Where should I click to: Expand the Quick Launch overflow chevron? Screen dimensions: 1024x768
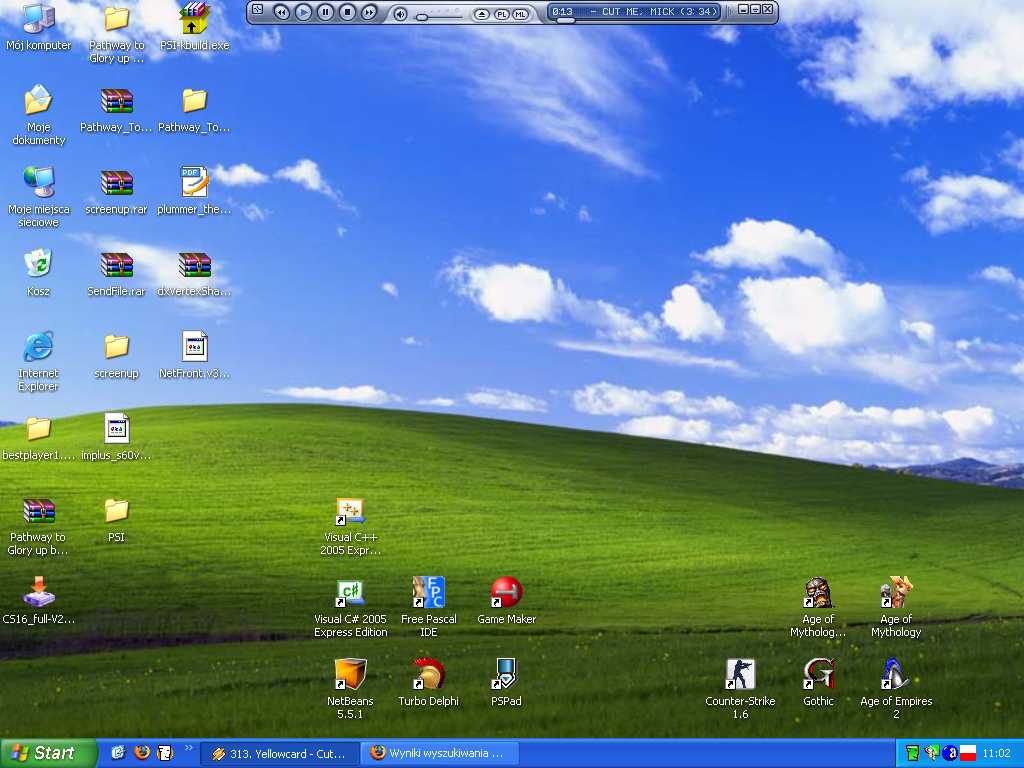(x=189, y=748)
